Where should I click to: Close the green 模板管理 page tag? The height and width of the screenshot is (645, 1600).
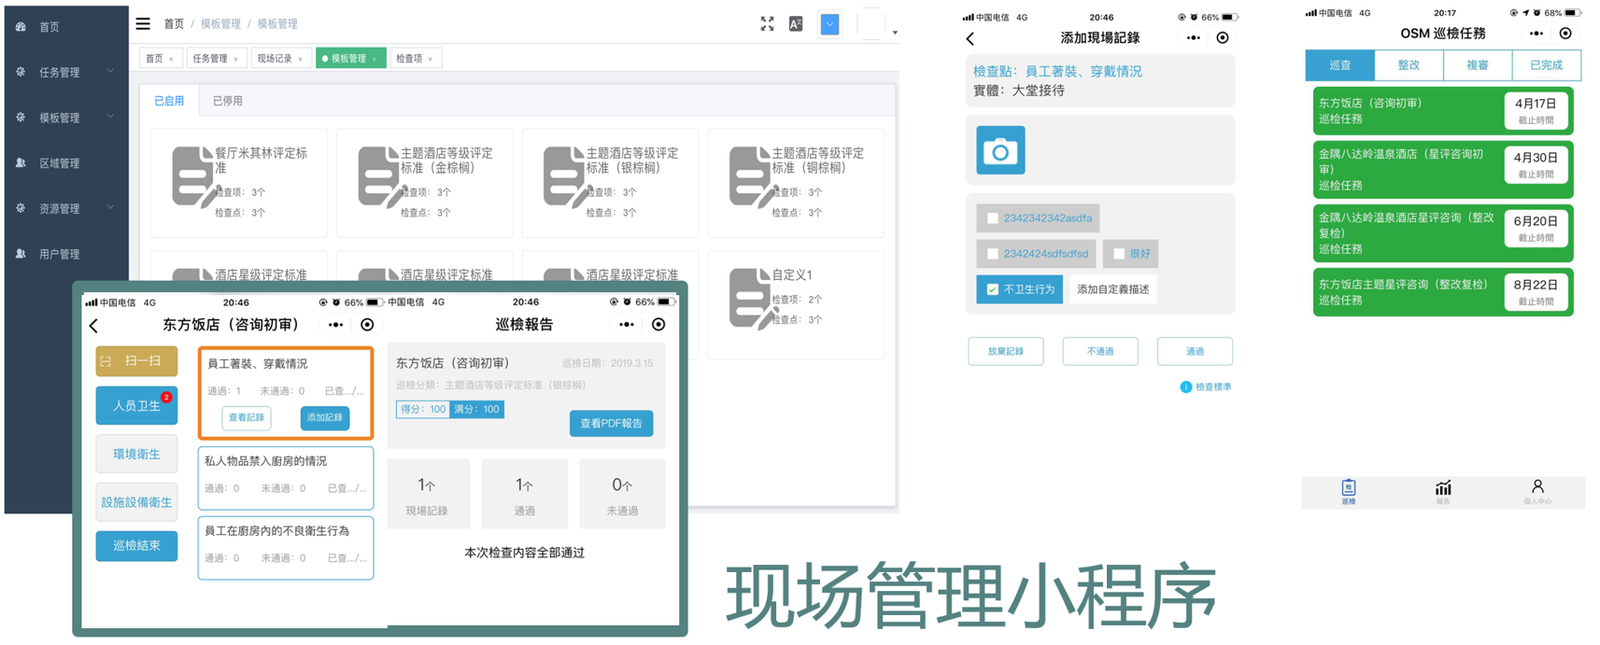click(x=374, y=59)
